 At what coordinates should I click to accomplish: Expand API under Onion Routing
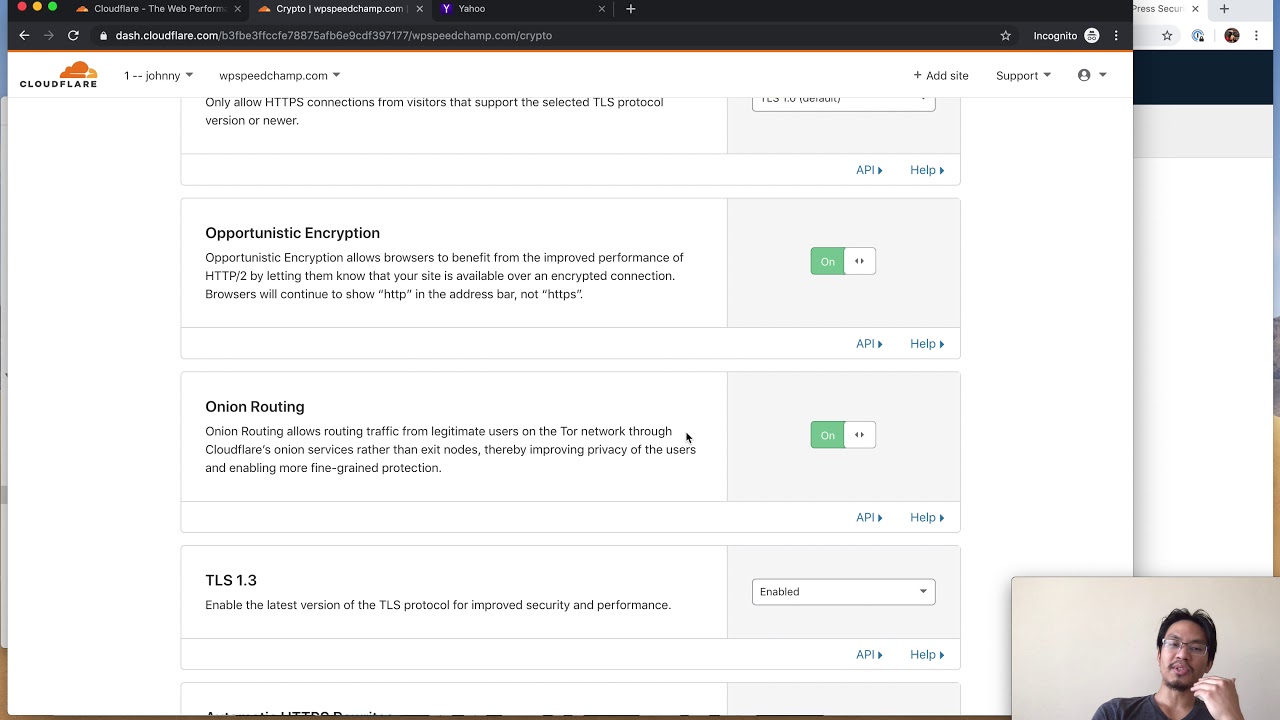[x=869, y=518]
